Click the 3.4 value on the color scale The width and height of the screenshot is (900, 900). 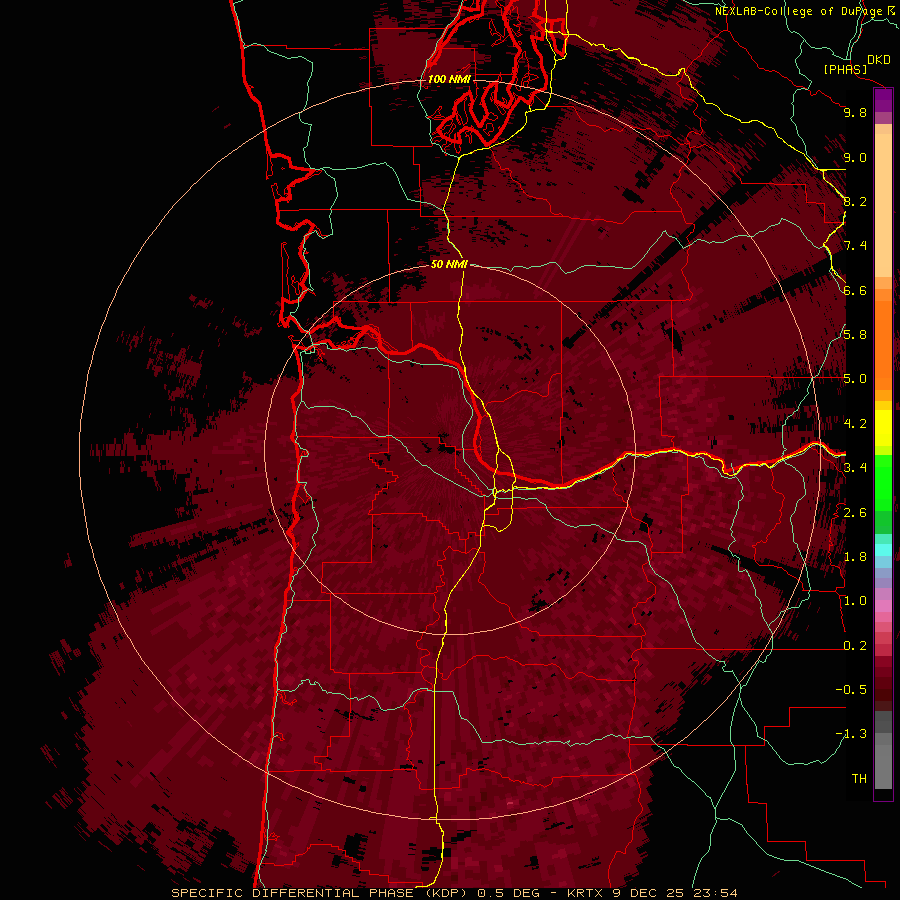tap(855, 468)
